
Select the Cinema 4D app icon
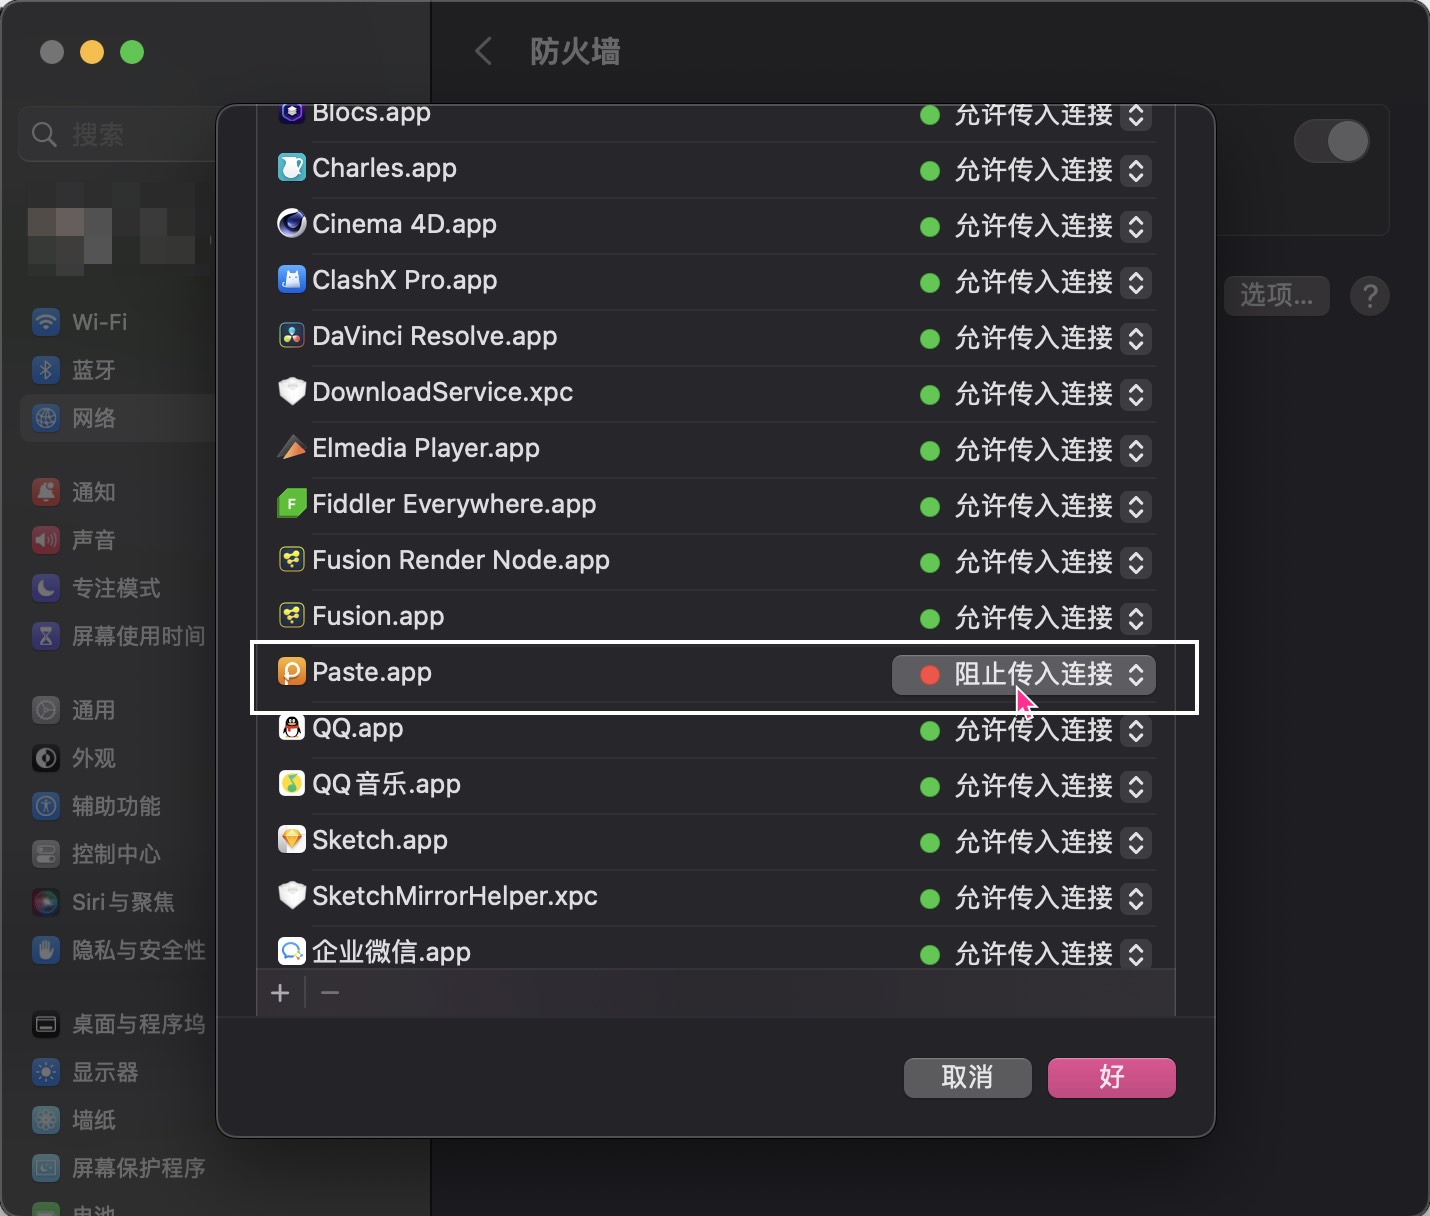coord(291,223)
